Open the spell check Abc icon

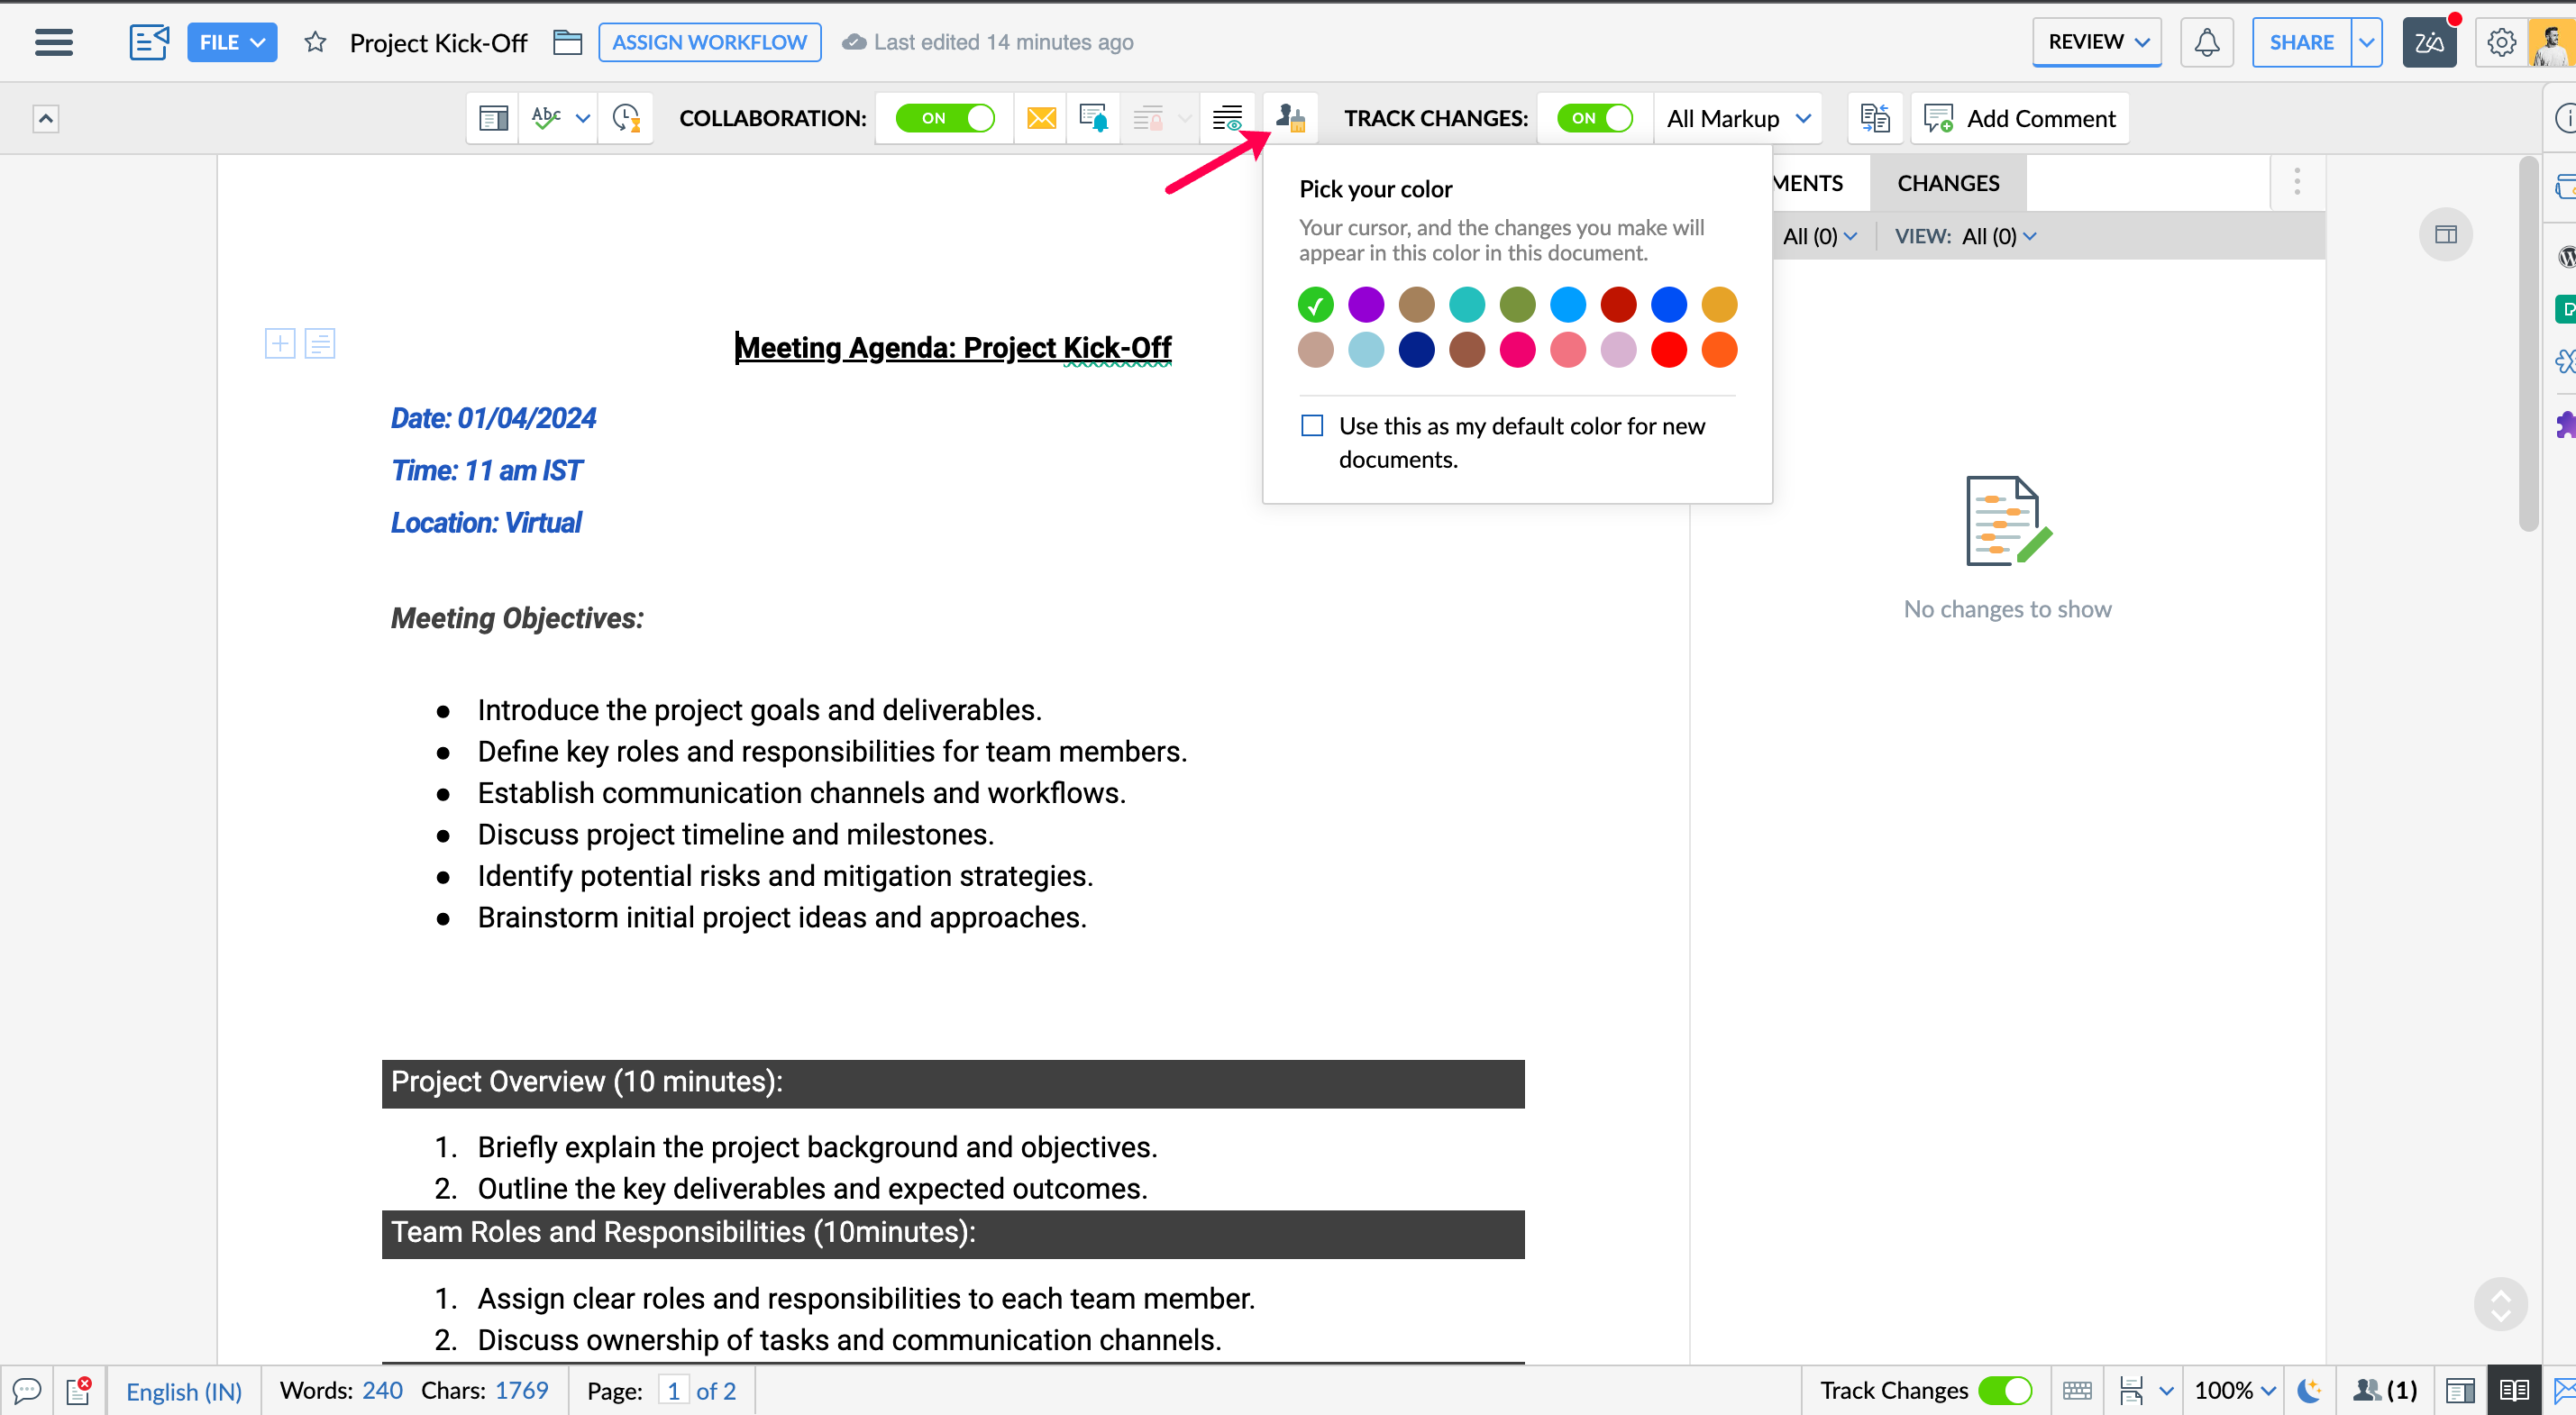[546, 118]
